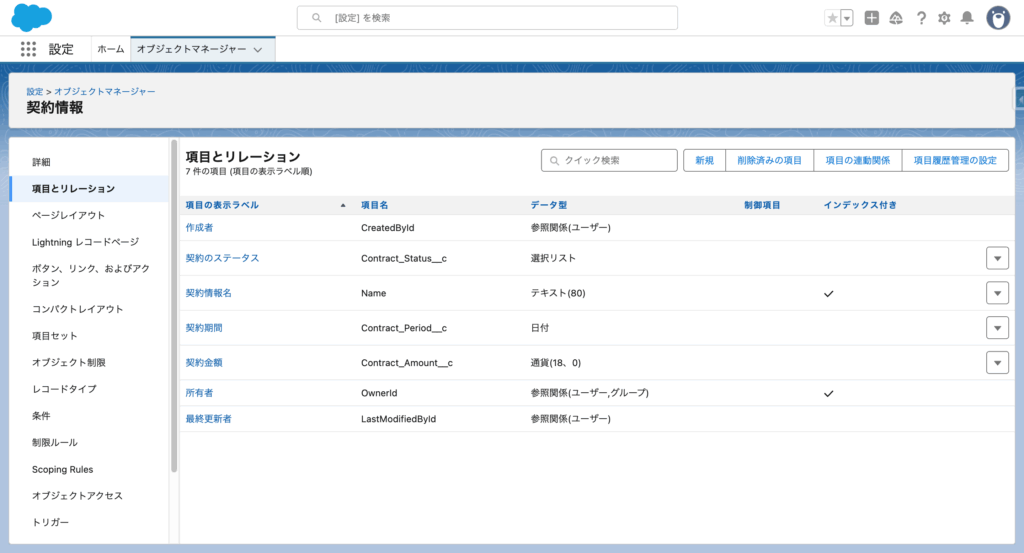Click the 新規 button
Viewport: 1024px width, 553px height.
pos(704,160)
